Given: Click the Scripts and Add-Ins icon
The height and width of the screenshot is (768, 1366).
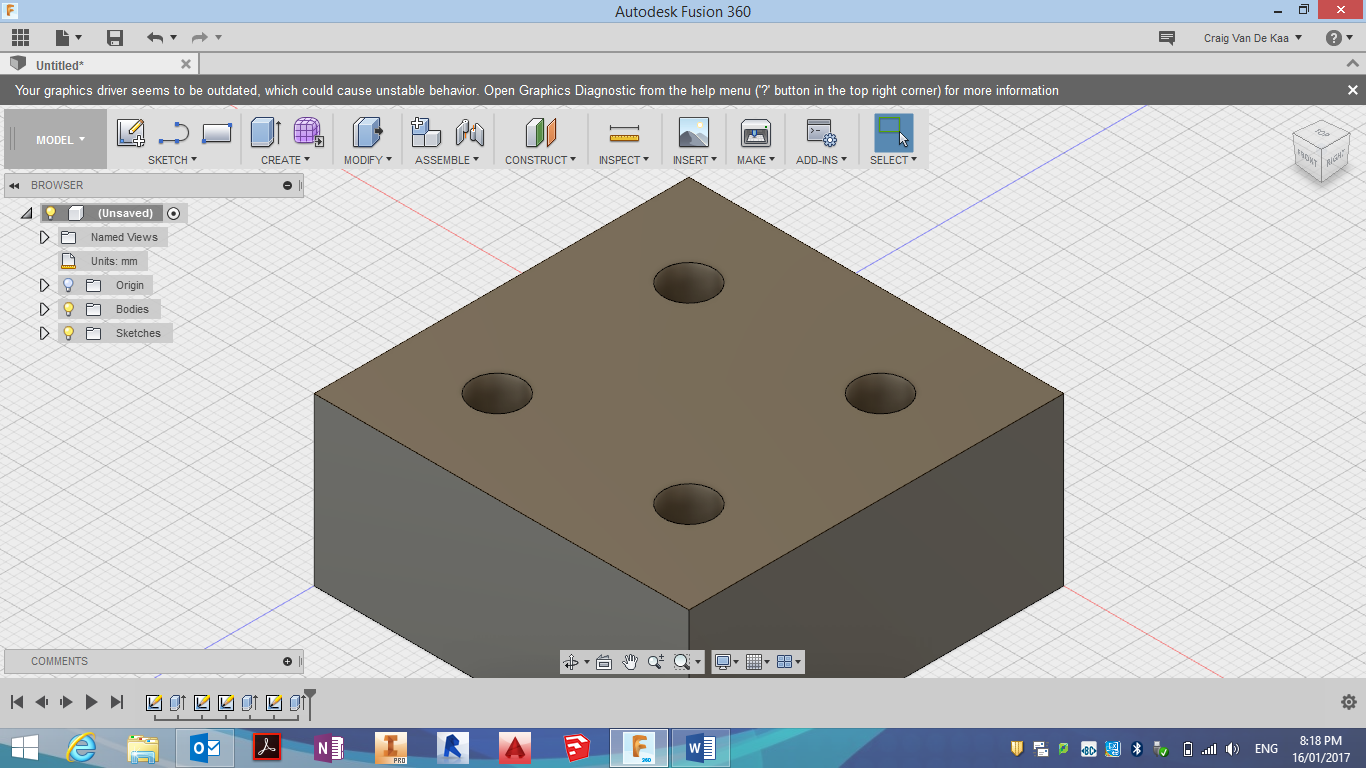Looking at the screenshot, I should coord(822,133).
